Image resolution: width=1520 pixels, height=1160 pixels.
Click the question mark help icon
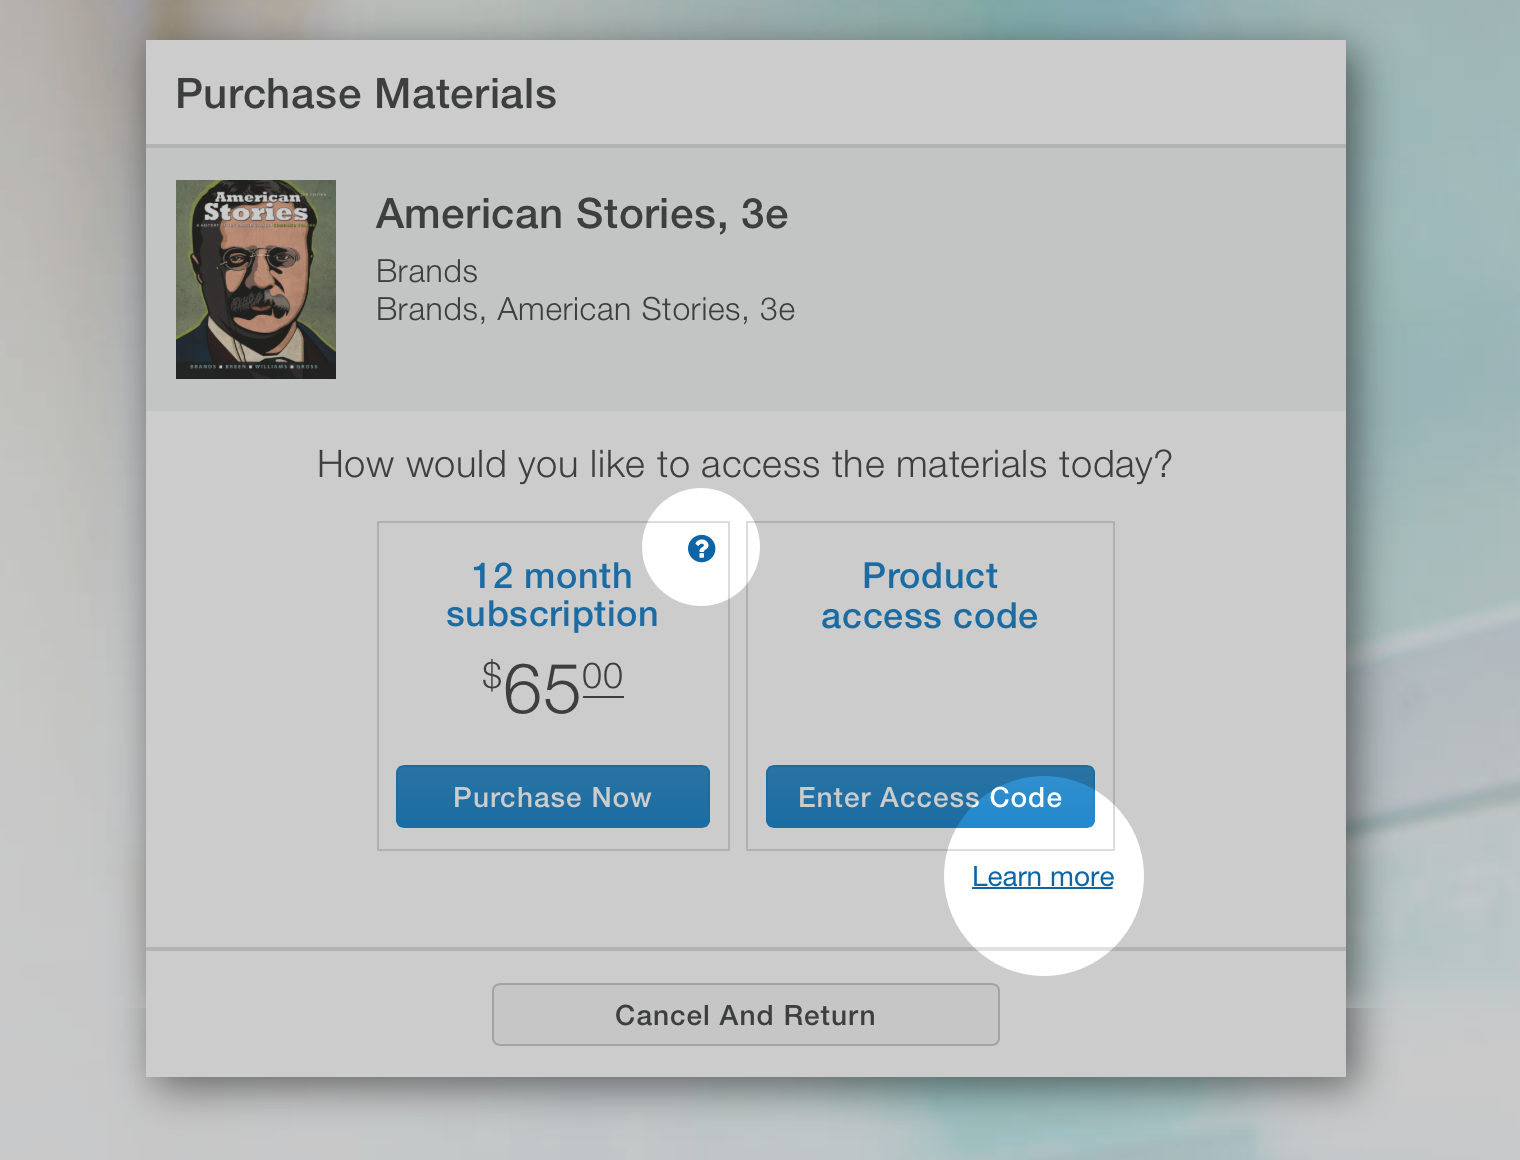702,548
